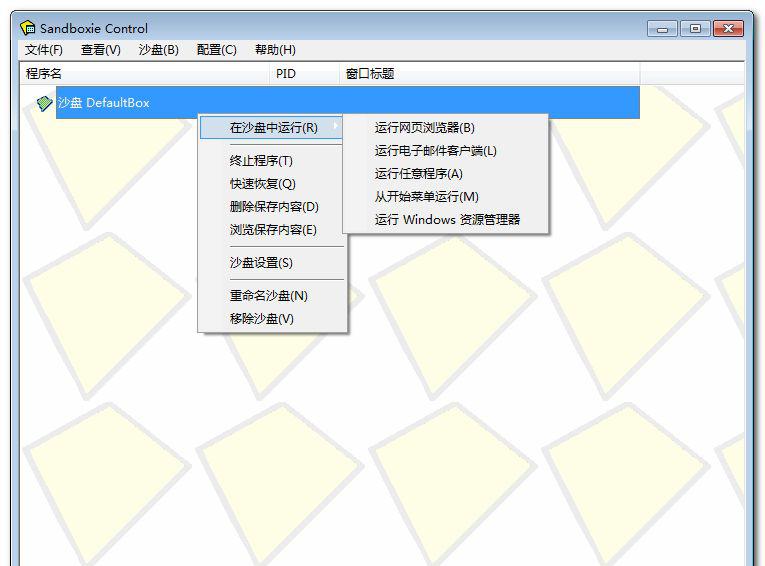The image size is (765, 566).
Task: Click the 窗口标题 column header
Action: click(x=489, y=74)
